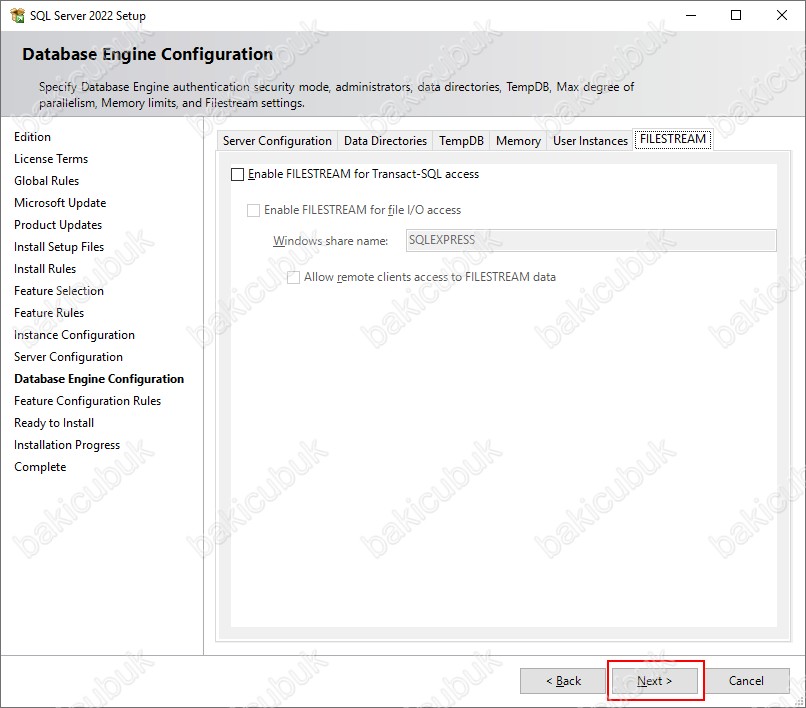Screen dimensions: 806x708
Task: Enable FILESTREAM for Transact-SQL access checkbox
Action: (x=237, y=174)
